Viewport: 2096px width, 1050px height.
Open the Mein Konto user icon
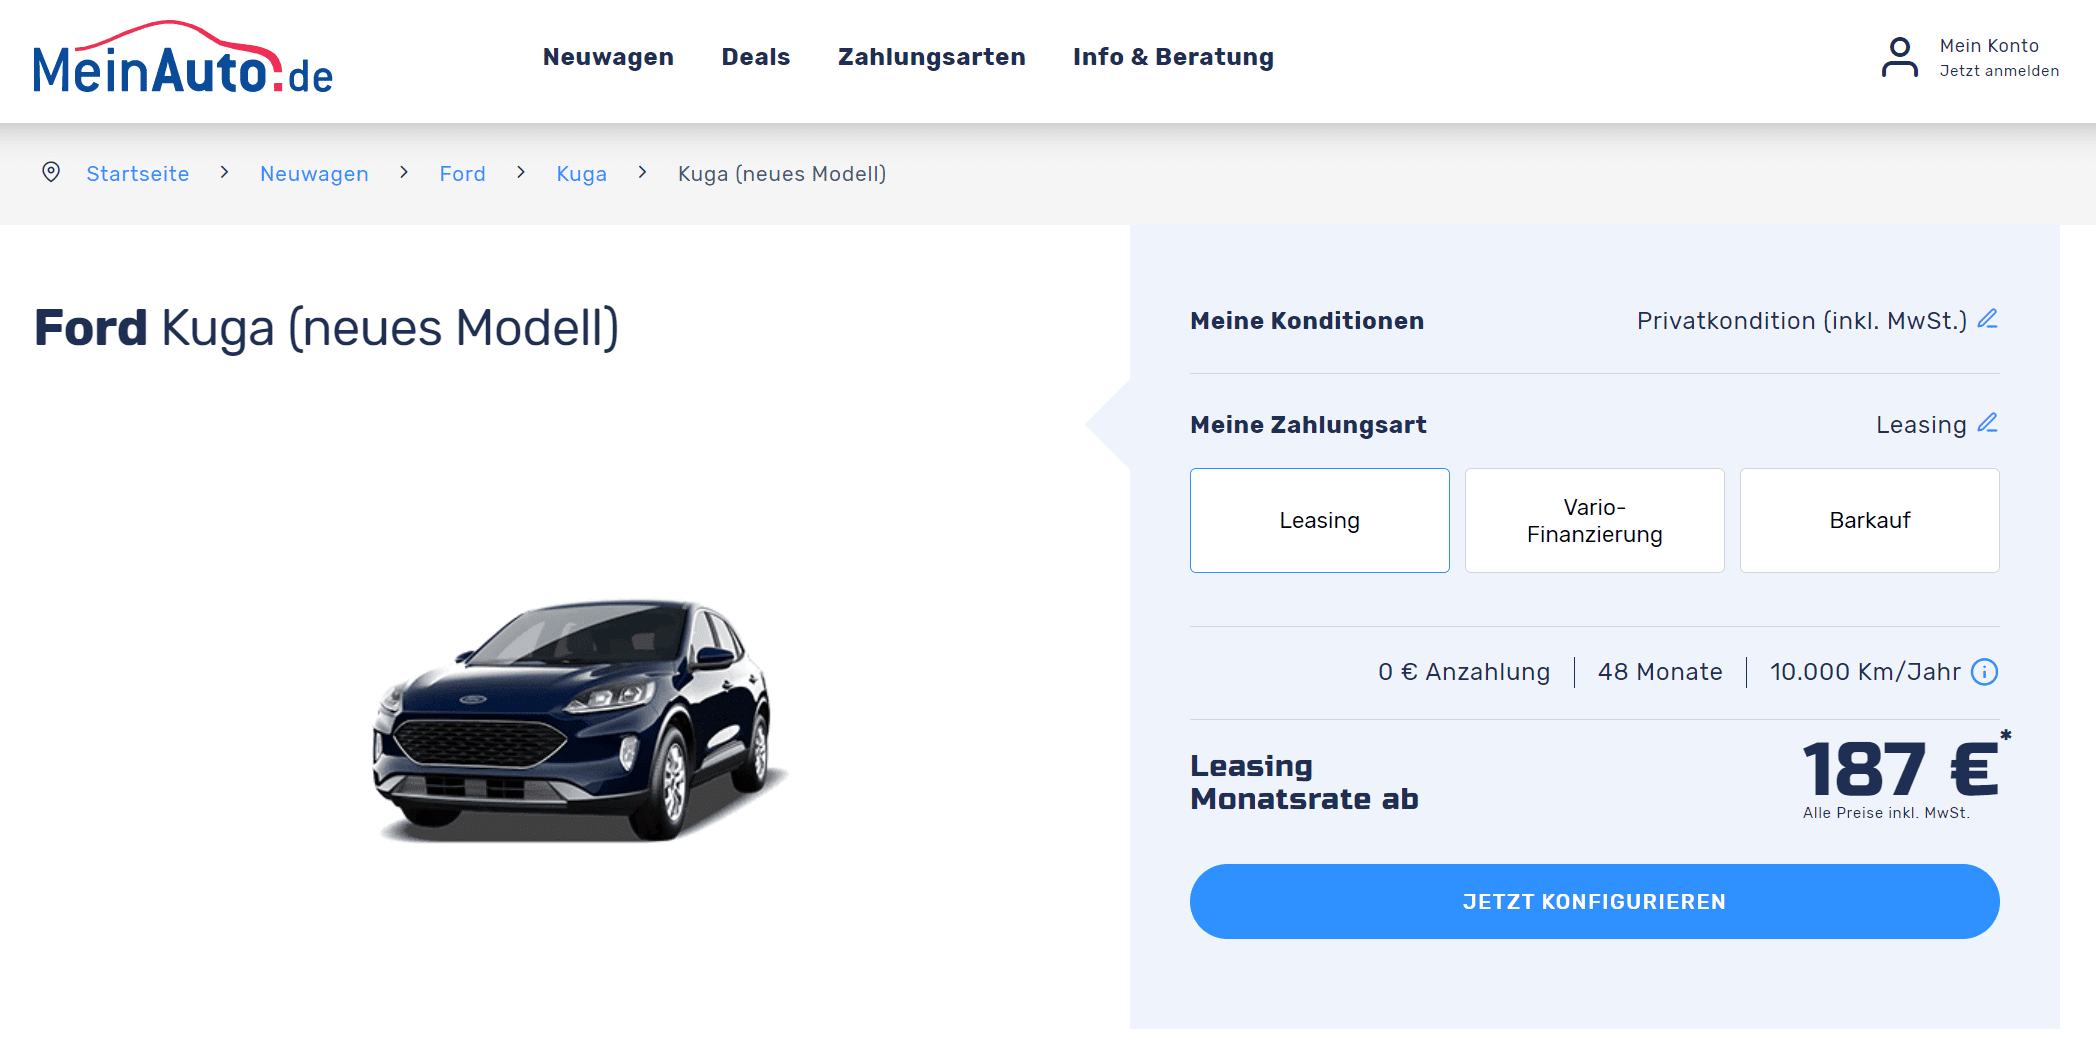click(x=1899, y=58)
